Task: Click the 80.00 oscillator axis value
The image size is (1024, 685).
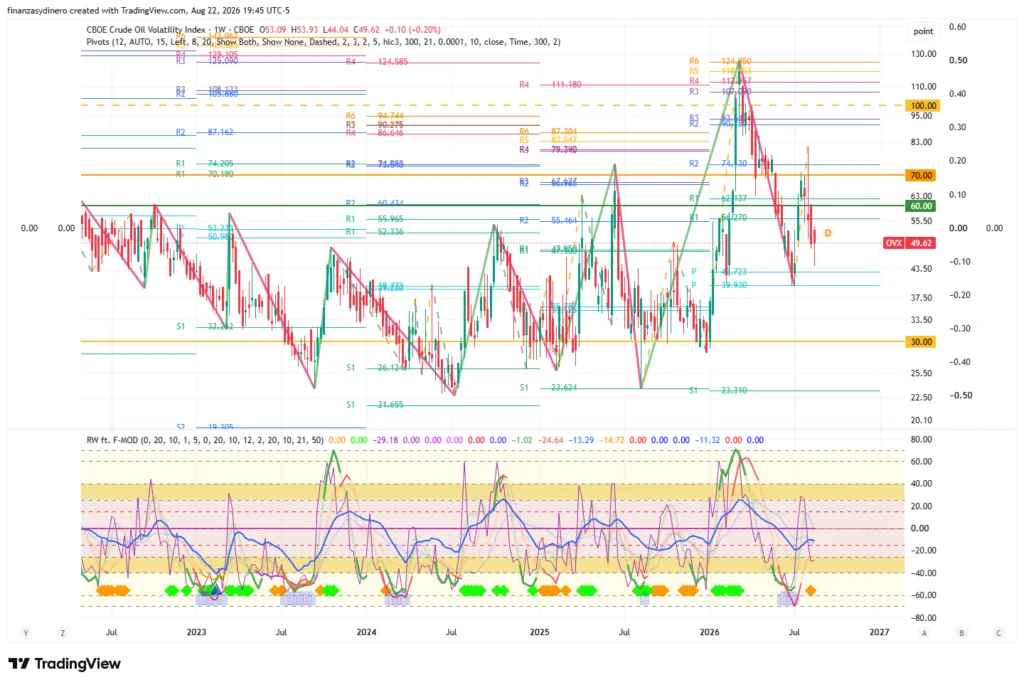Action: coord(921,439)
